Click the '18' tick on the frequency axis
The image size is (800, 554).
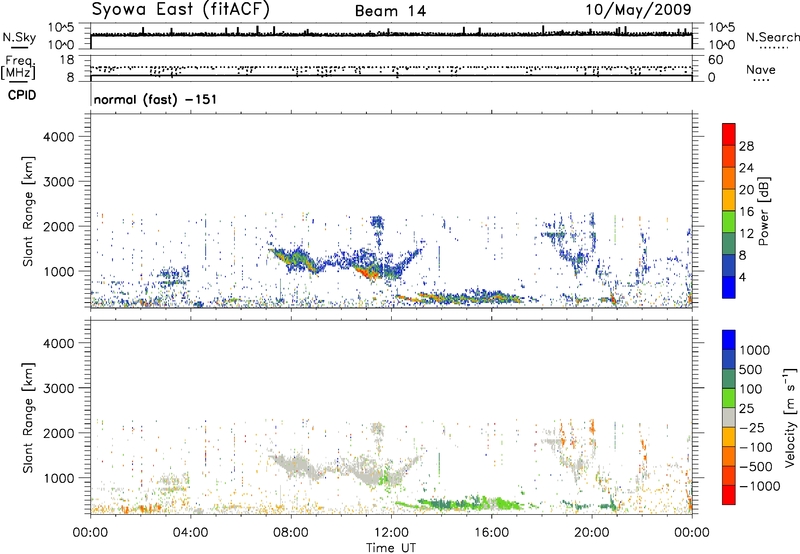tap(67, 60)
